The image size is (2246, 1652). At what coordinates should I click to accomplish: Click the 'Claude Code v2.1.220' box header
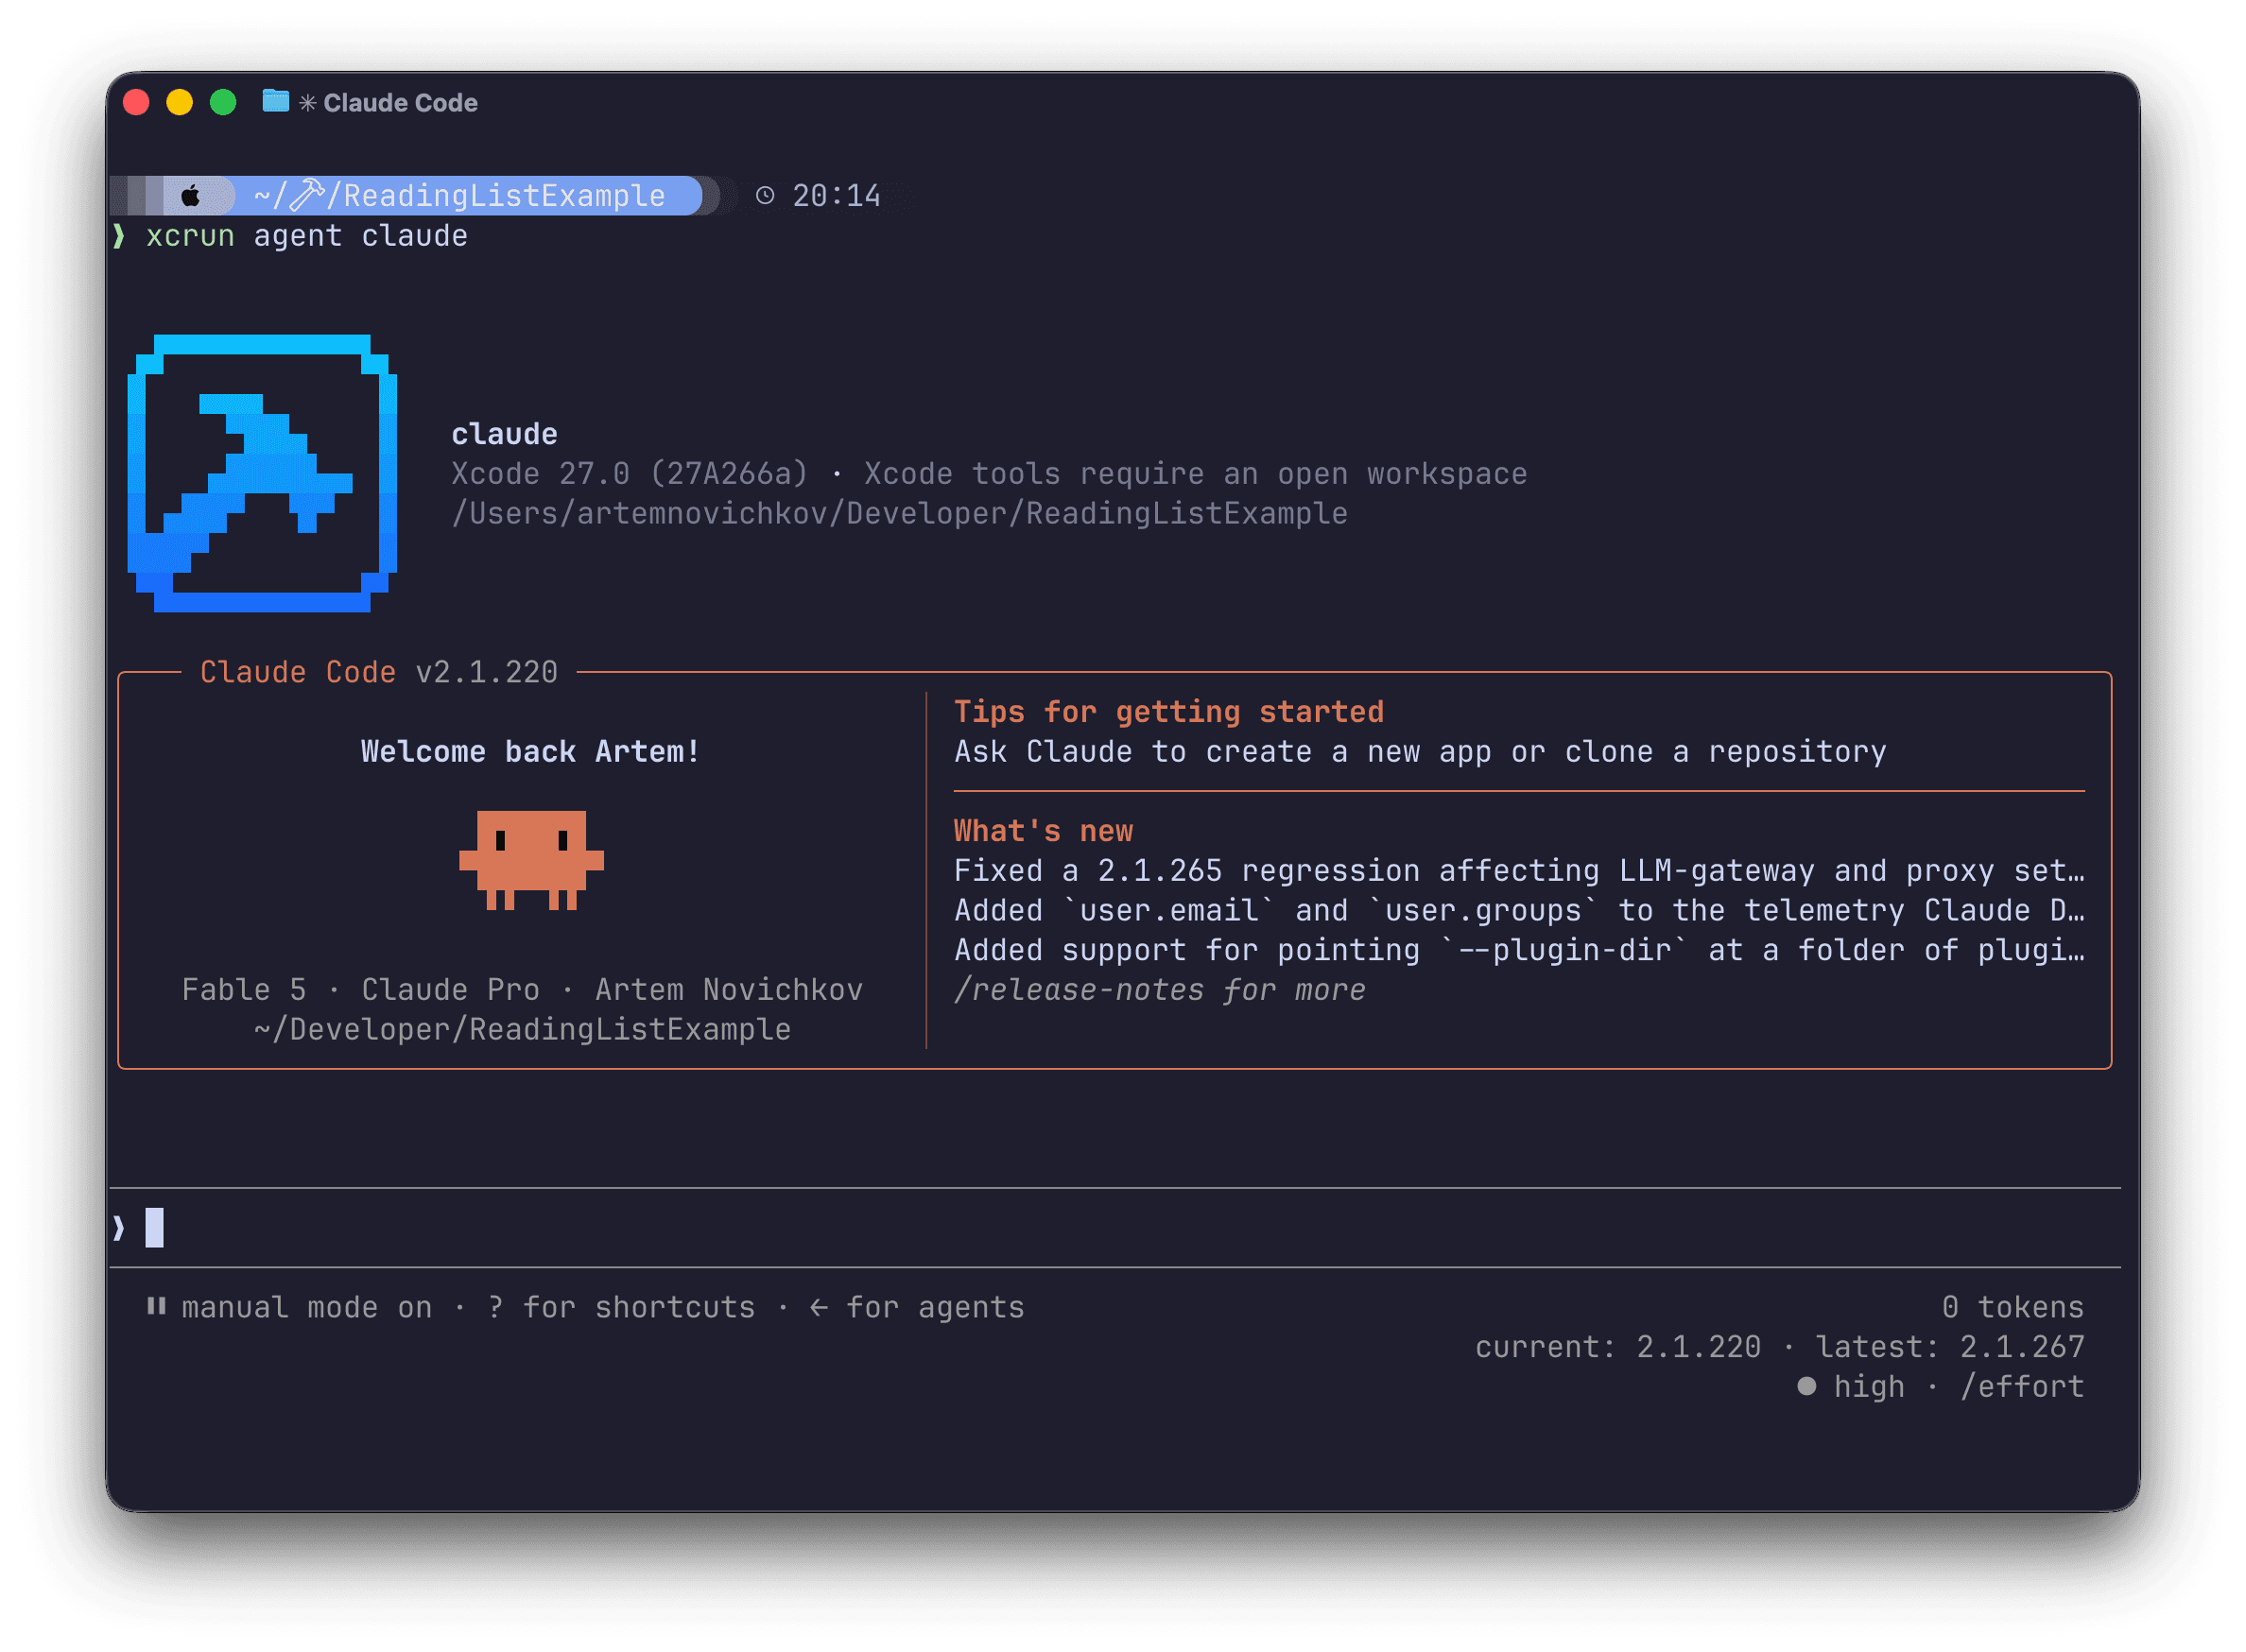[379, 672]
